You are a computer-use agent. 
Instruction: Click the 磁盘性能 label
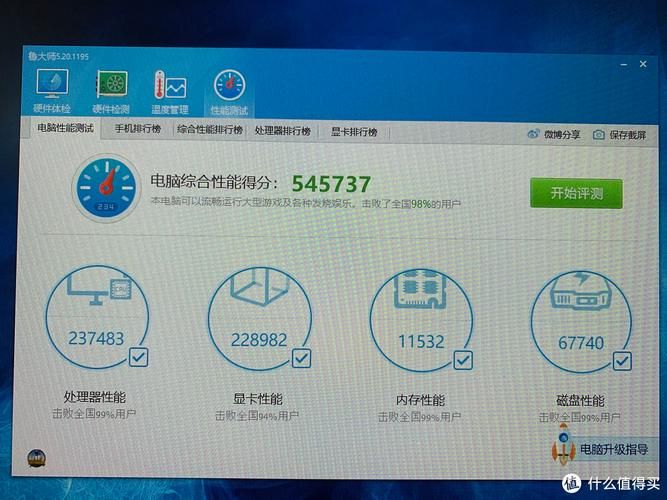tap(580, 401)
